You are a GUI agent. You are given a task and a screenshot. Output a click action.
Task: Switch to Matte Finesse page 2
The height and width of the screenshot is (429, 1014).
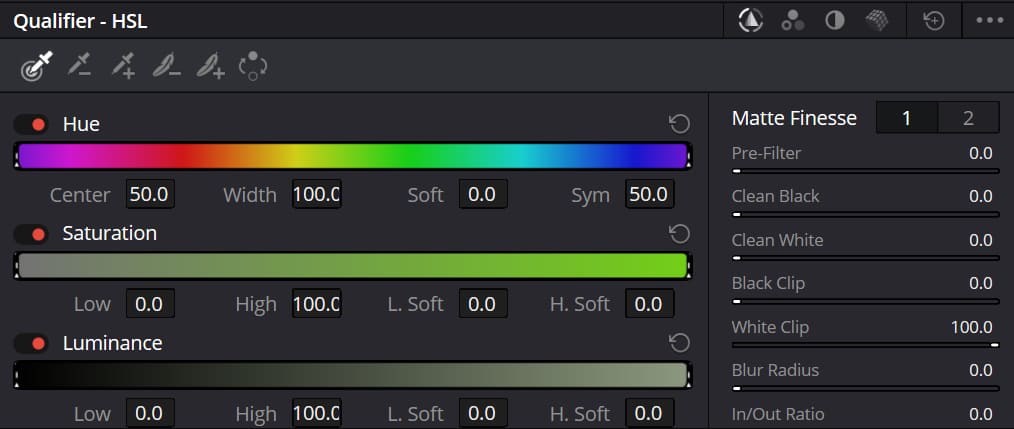[x=968, y=118]
